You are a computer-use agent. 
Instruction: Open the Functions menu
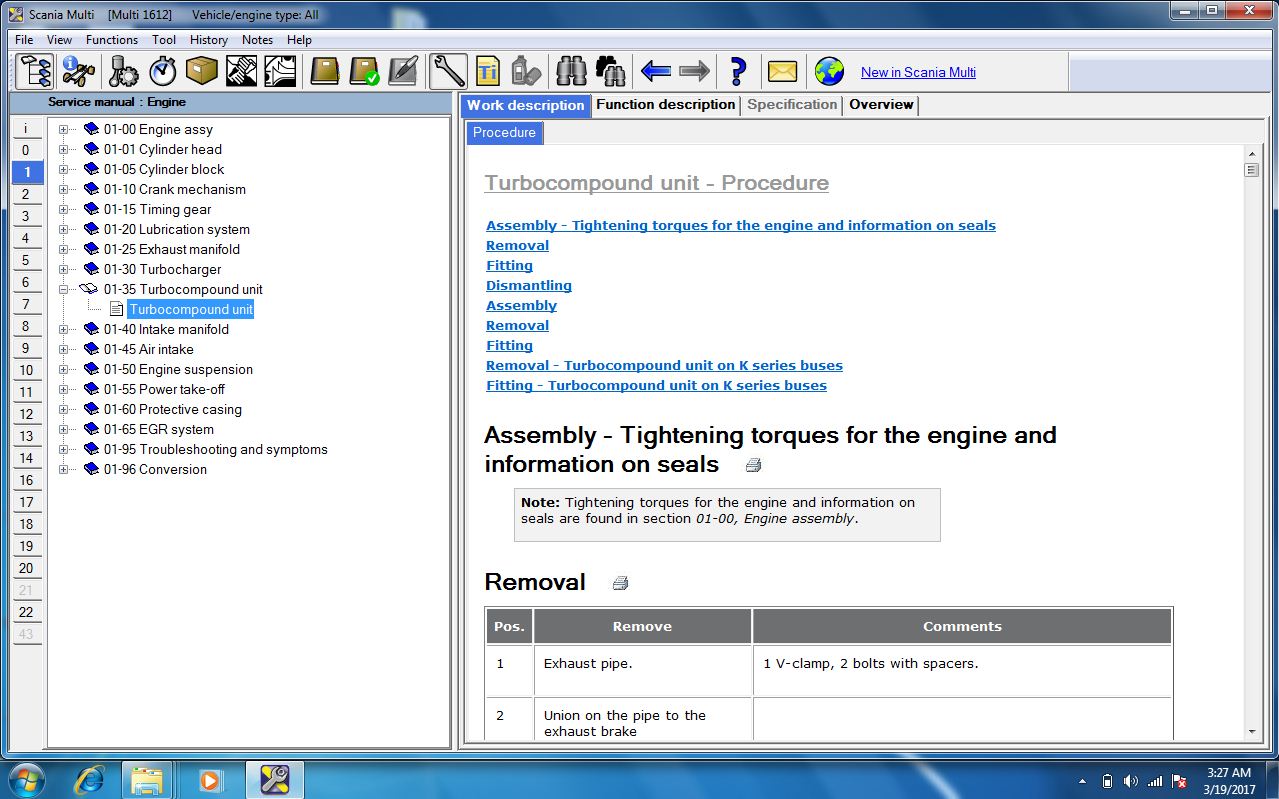[112, 40]
